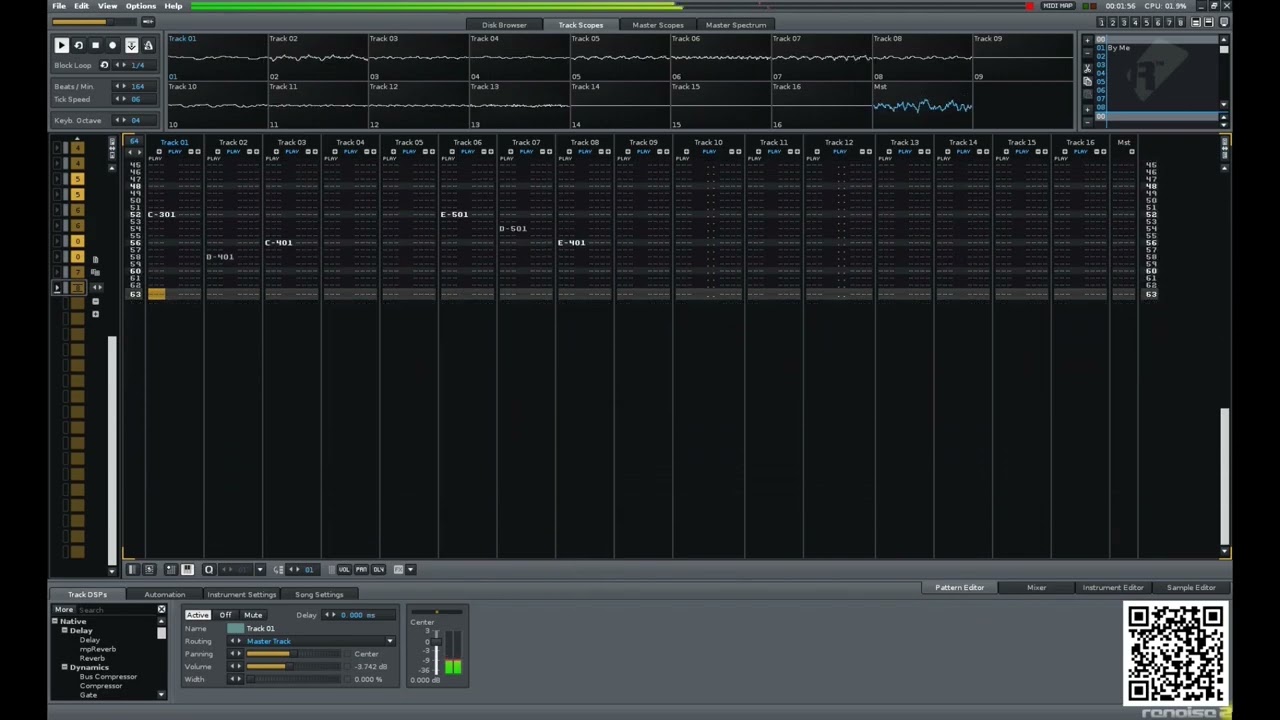Click the Track 01 color swatch
1280x720 pixels.
point(235,628)
